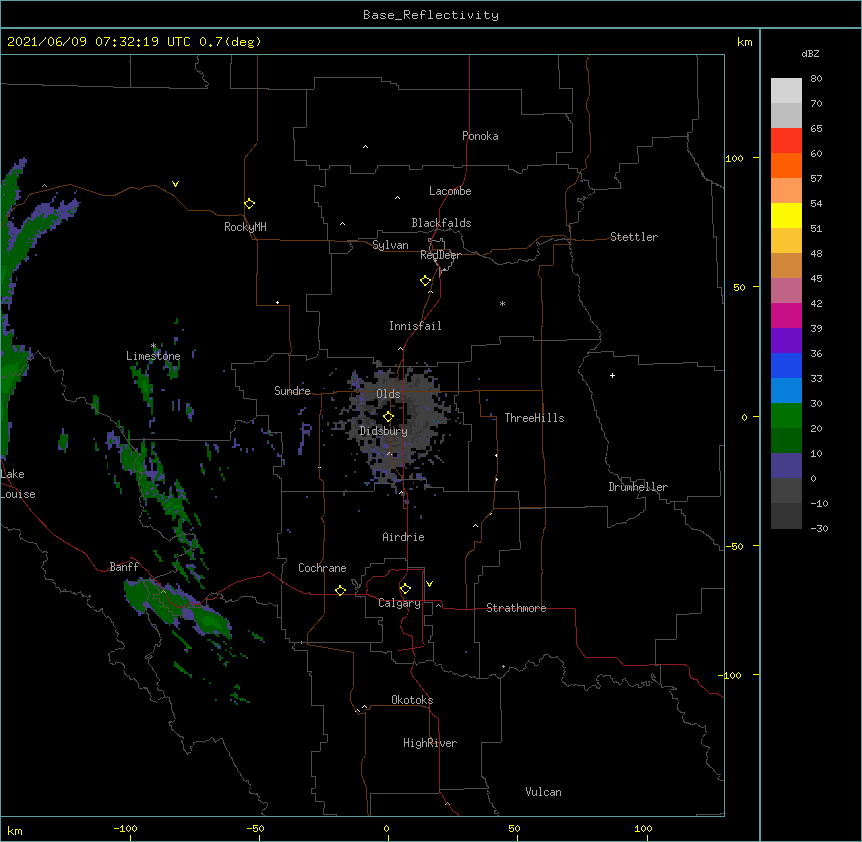Image resolution: width=862 pixels, height=842 pixels.
Task: Click the Calgary city label
Action: 399,603
